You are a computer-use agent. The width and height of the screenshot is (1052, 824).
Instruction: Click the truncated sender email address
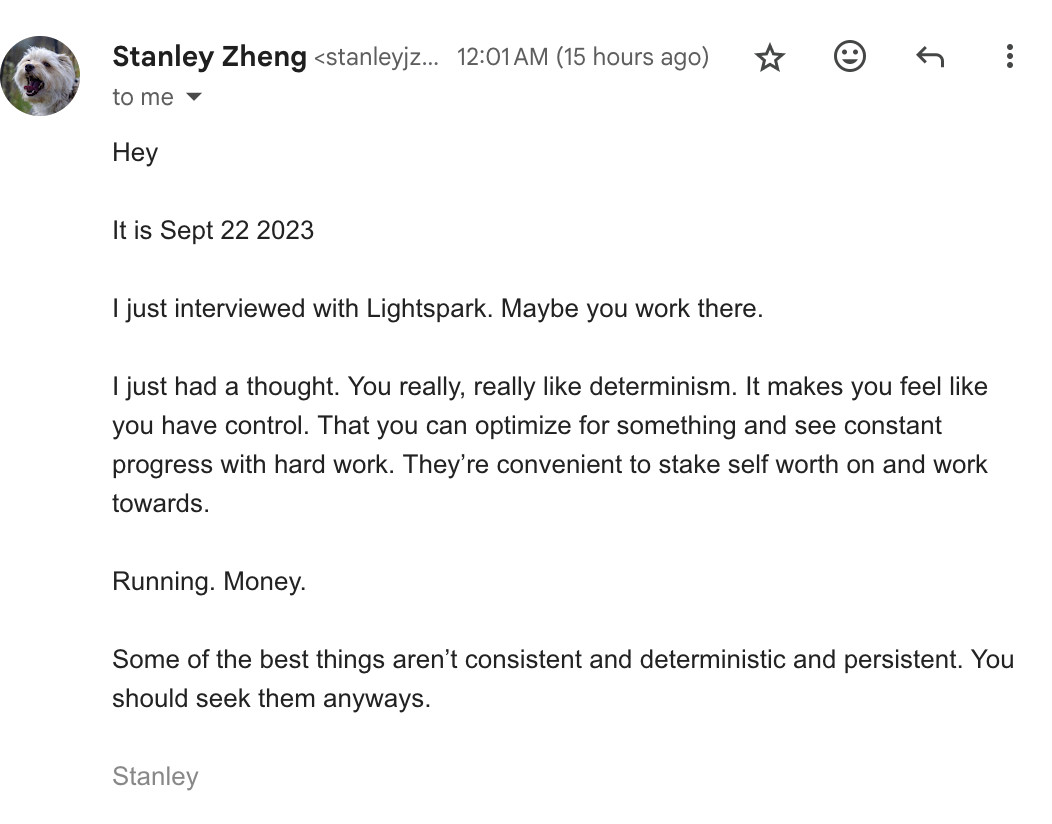[x=377, y=58]
